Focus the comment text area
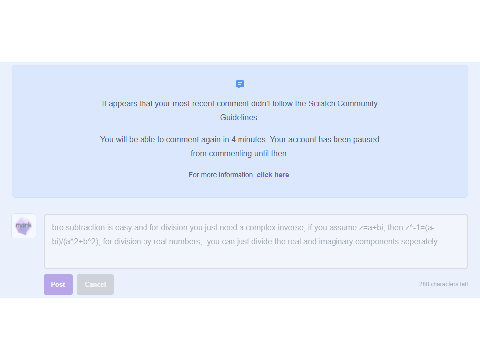The height and width of the screenshot is (360, 480). pos(256,241)
